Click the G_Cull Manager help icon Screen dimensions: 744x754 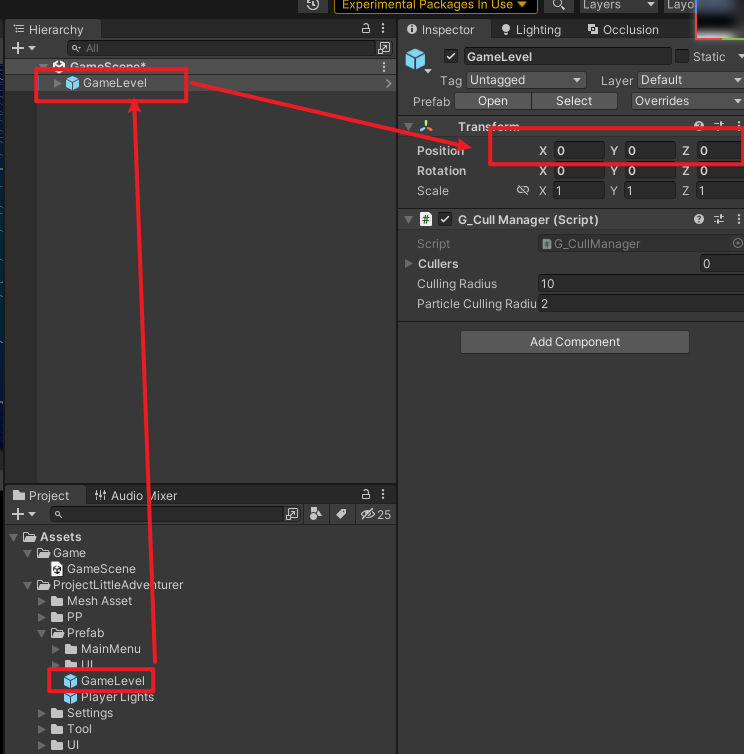[x=699, y=220]
